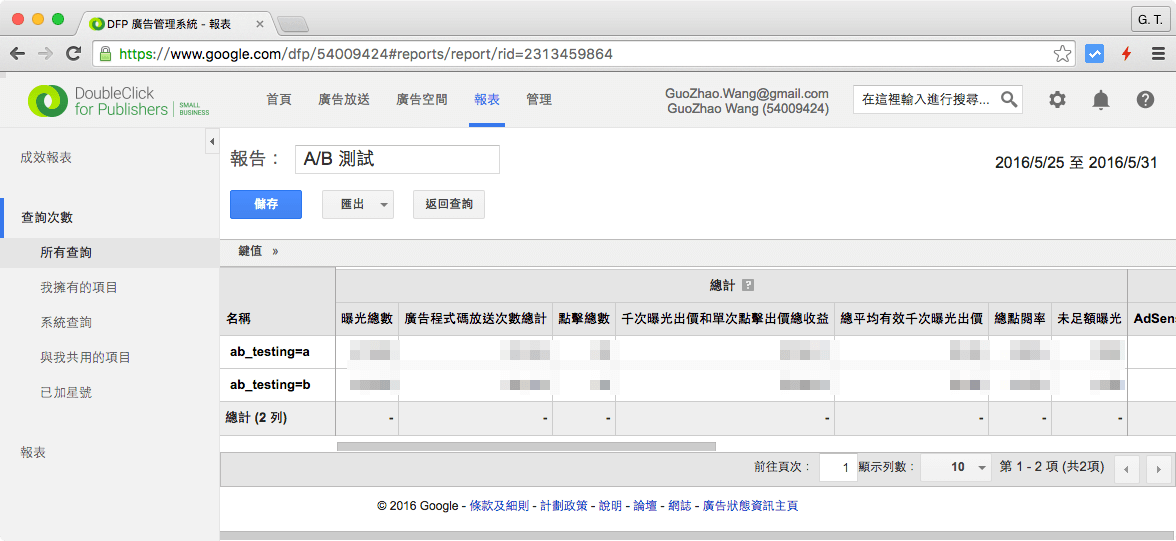
Task: Click the blue checkmark extension icon
Action: pos(1094,54)
